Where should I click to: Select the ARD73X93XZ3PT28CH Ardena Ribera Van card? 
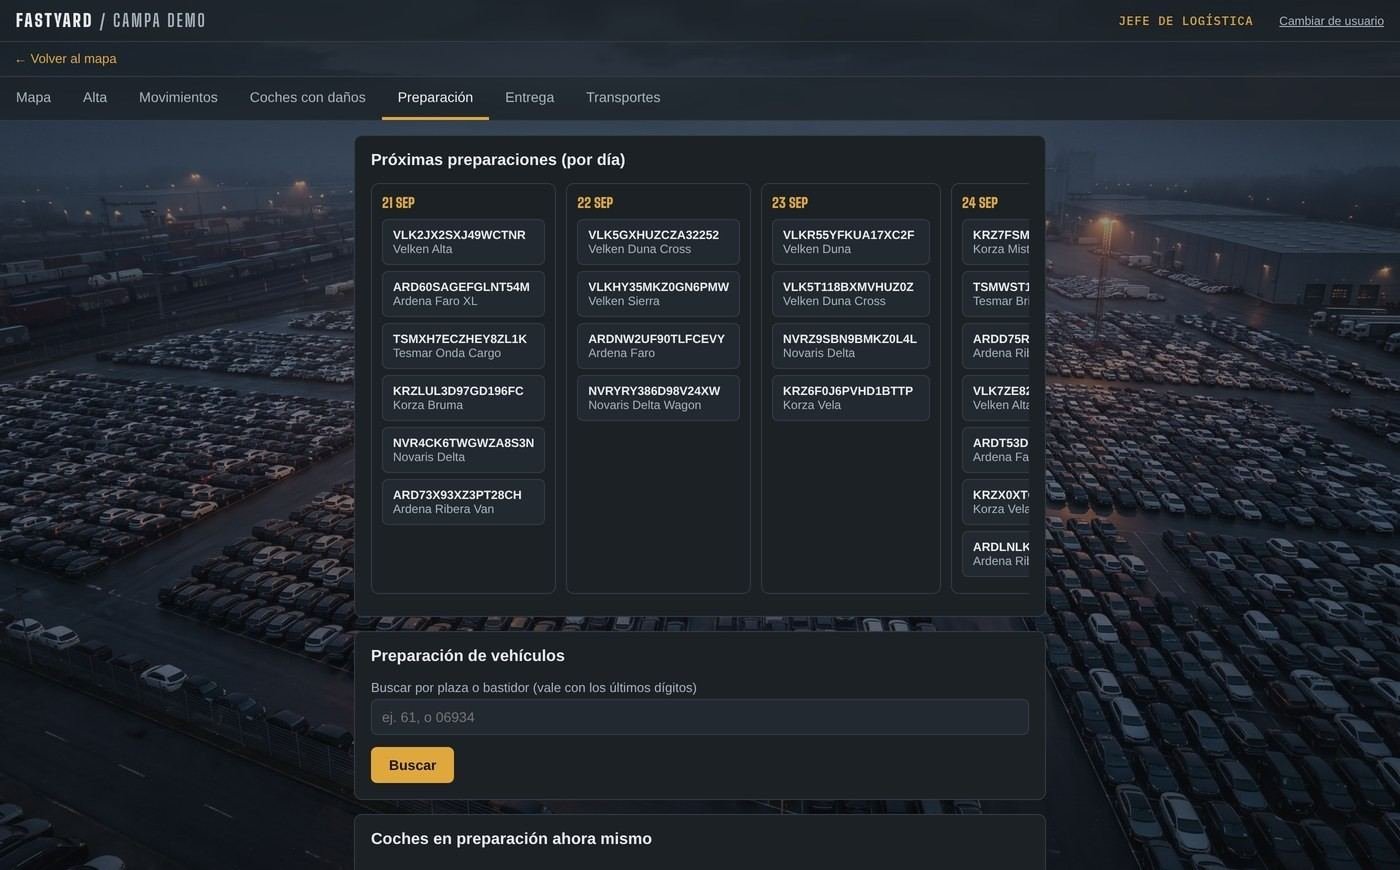(463, 502)
